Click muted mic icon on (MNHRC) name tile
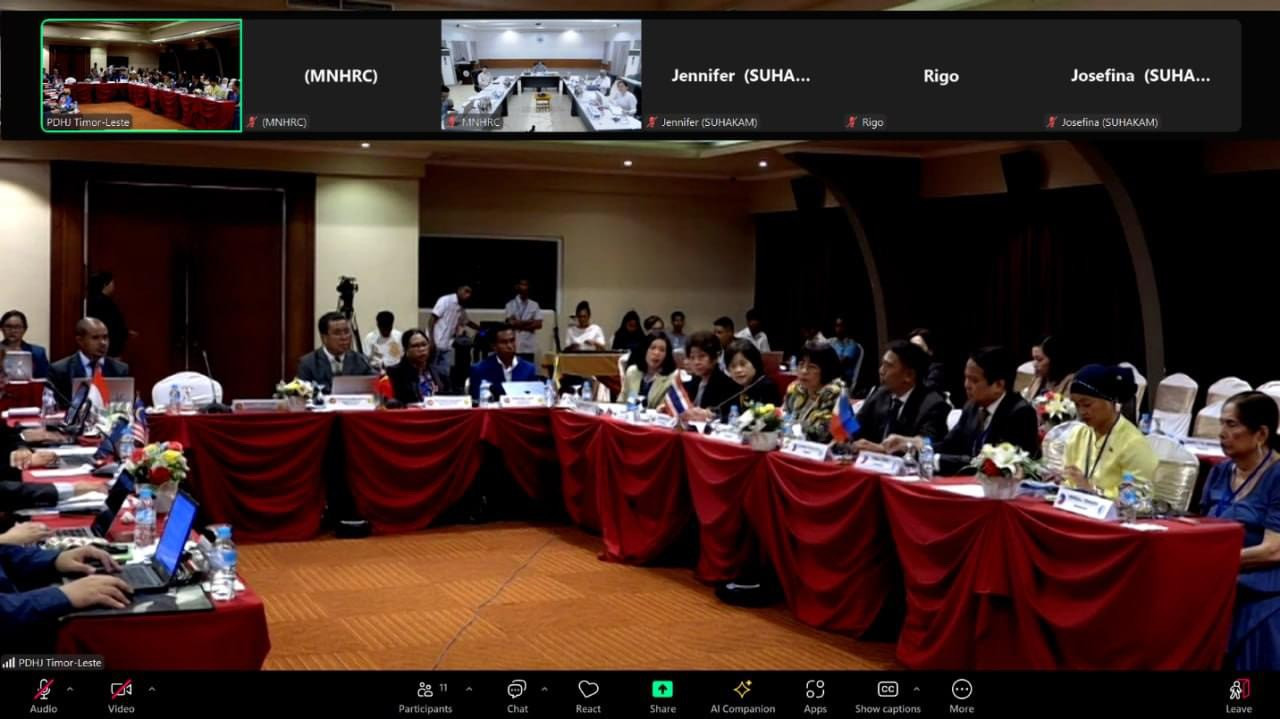 click(252, 122)
